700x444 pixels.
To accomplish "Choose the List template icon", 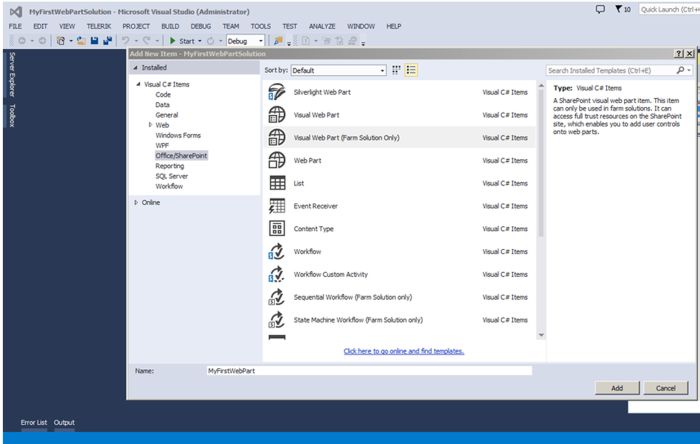I will coord(278,183).
